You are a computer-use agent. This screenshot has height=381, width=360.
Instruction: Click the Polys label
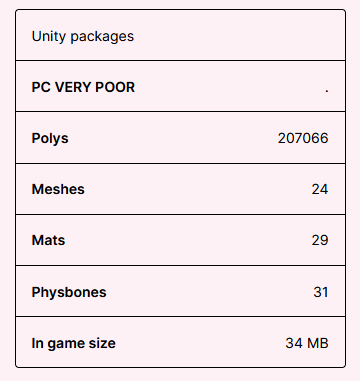(50, 138)
